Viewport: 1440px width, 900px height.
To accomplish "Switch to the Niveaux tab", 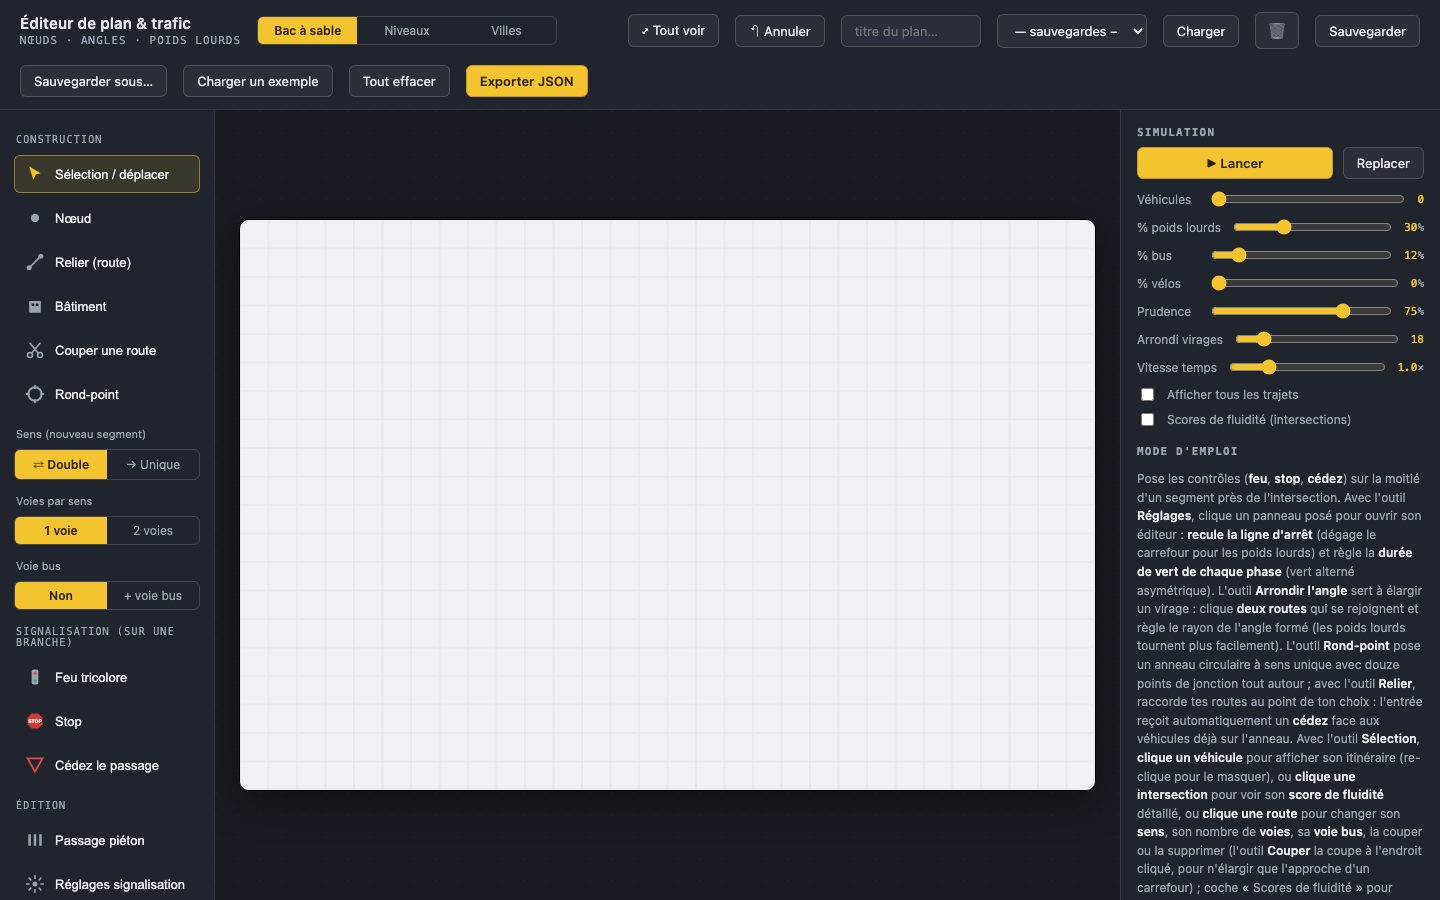I will pyautogui.click(x=407, y=31).
